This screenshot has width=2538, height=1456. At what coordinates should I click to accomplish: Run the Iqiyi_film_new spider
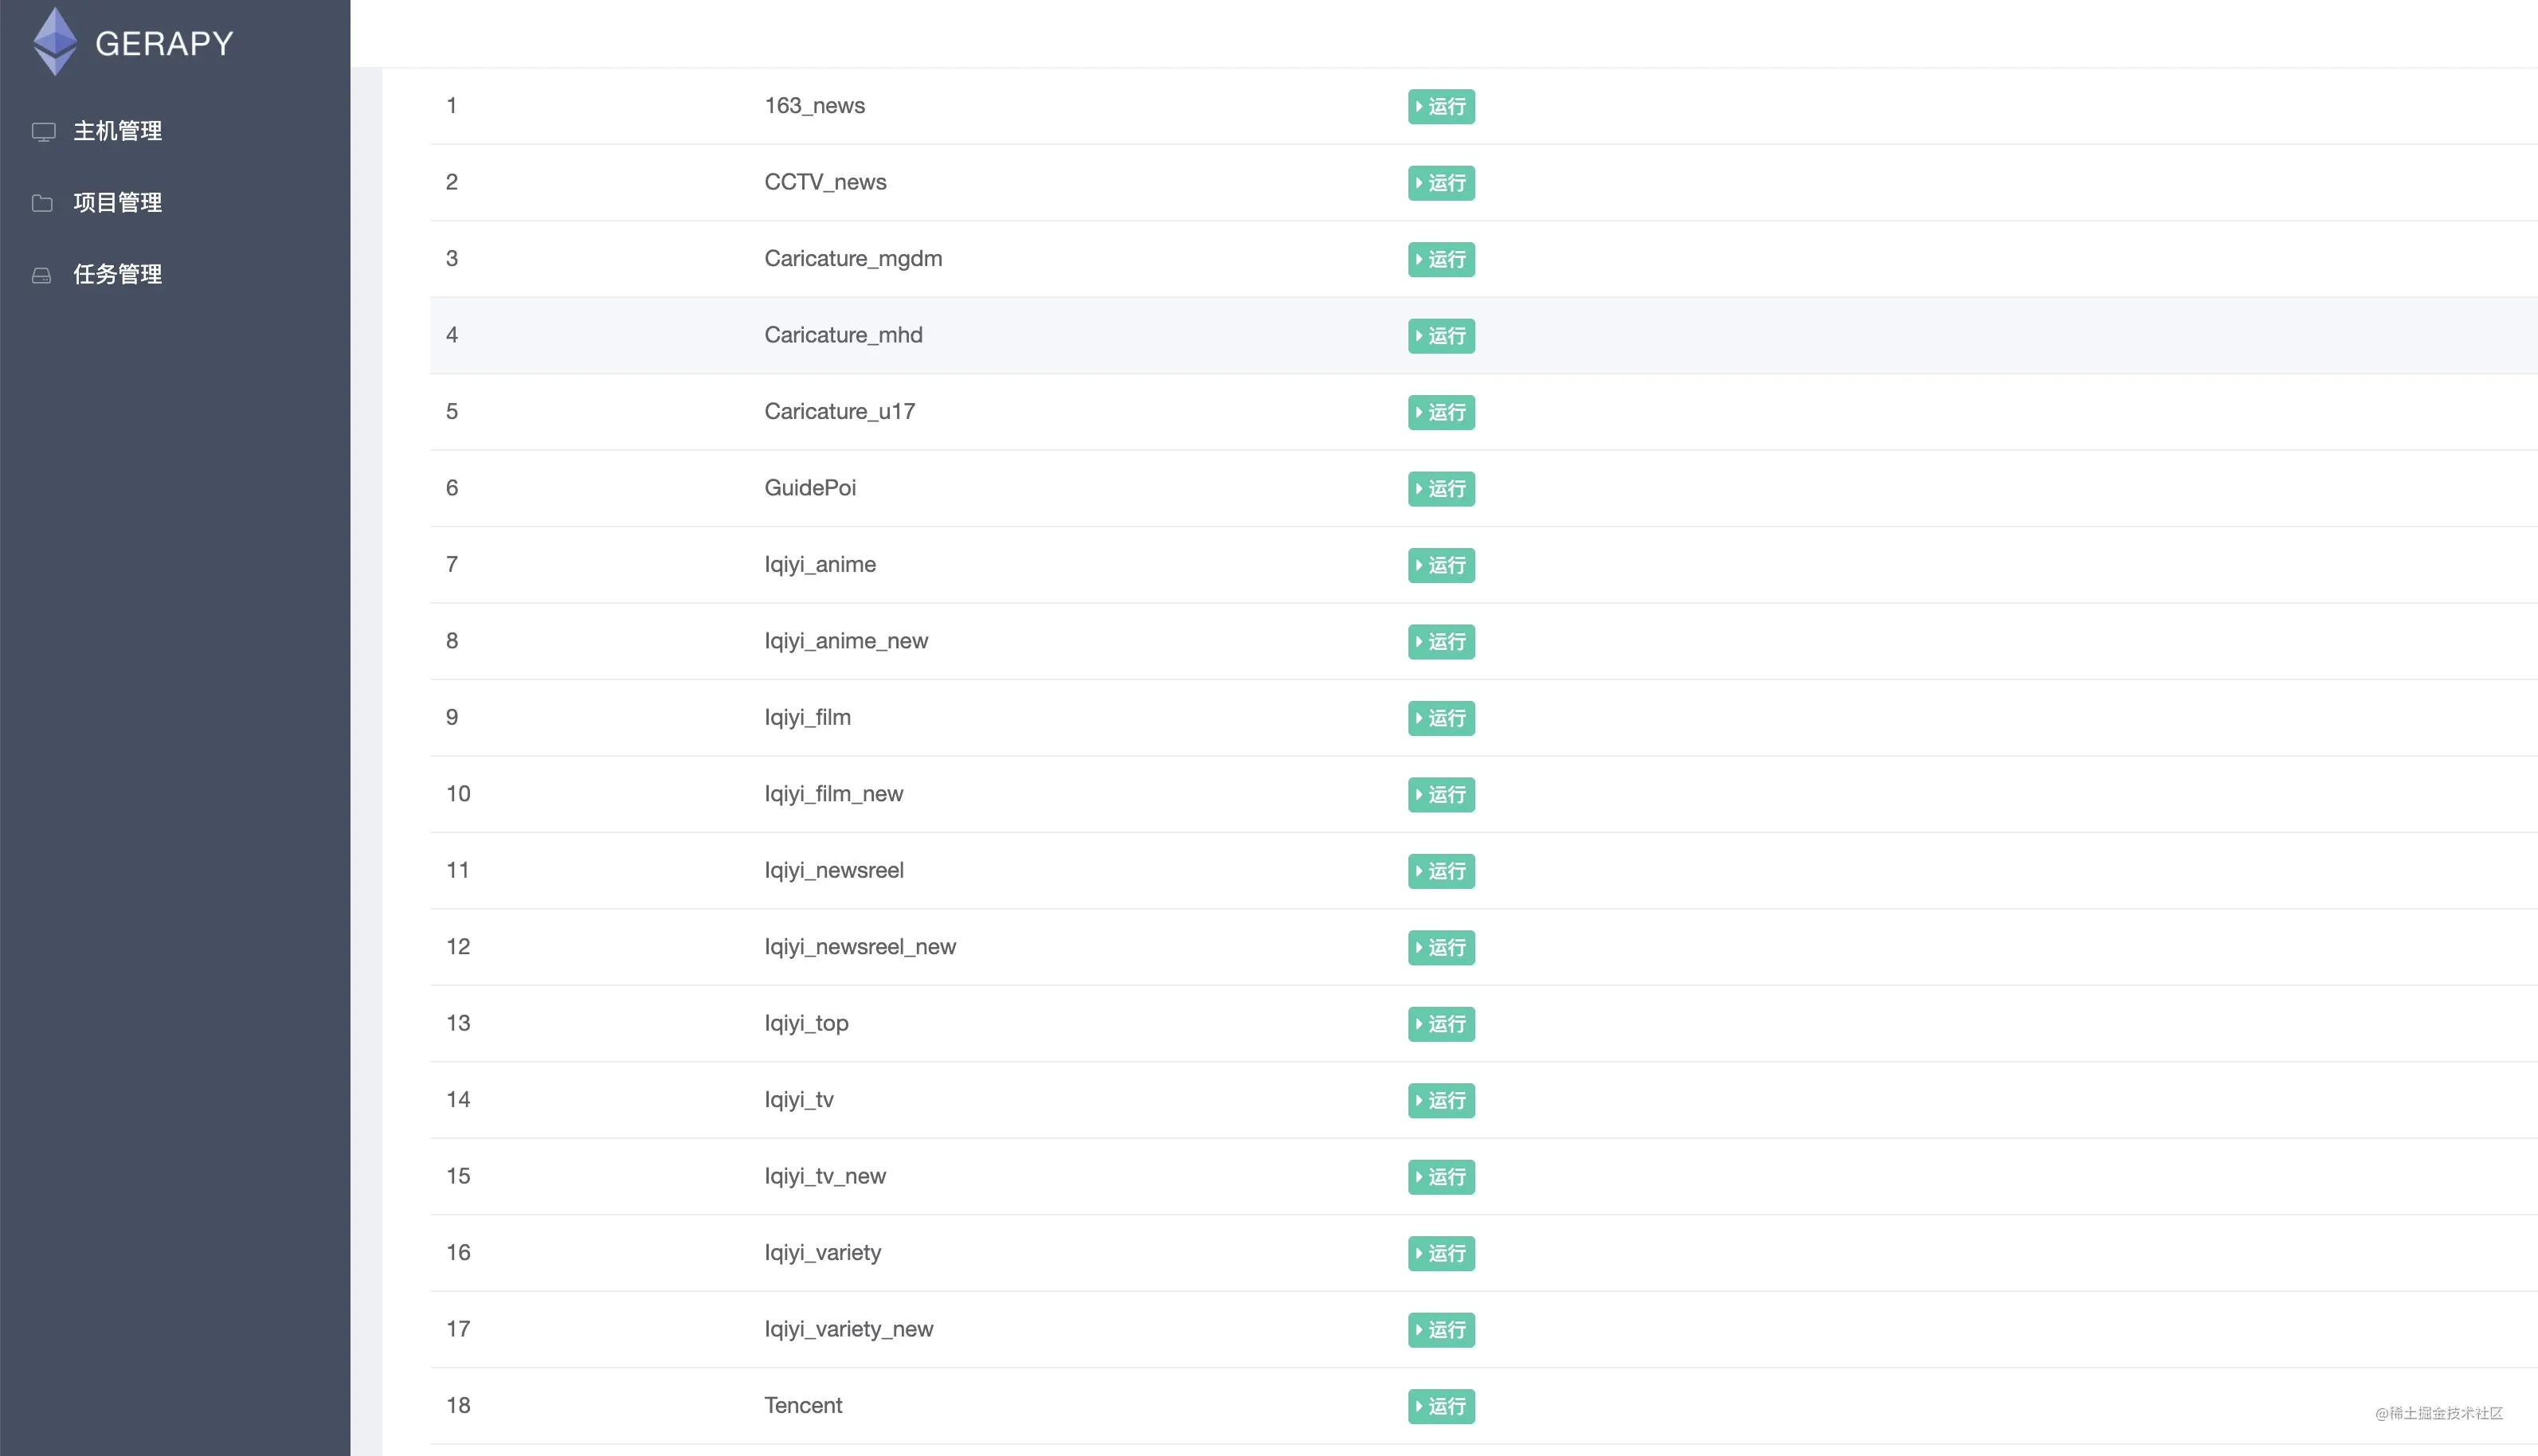(1441, 795)
